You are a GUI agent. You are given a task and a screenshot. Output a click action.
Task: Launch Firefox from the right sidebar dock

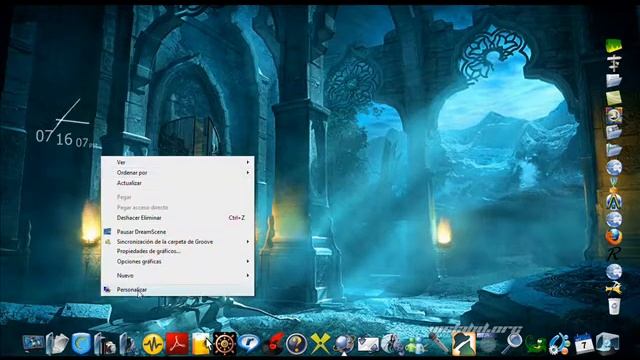click(613, 237)
